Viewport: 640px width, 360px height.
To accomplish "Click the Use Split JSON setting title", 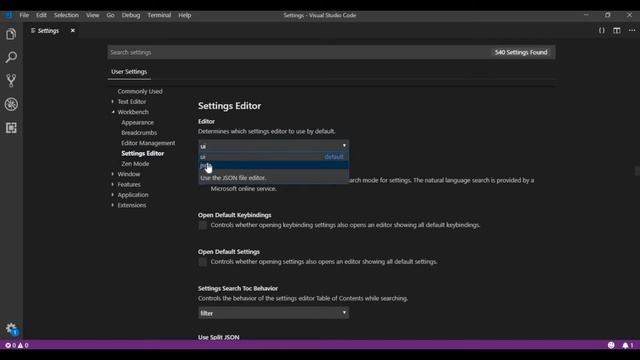I will 219,337.
